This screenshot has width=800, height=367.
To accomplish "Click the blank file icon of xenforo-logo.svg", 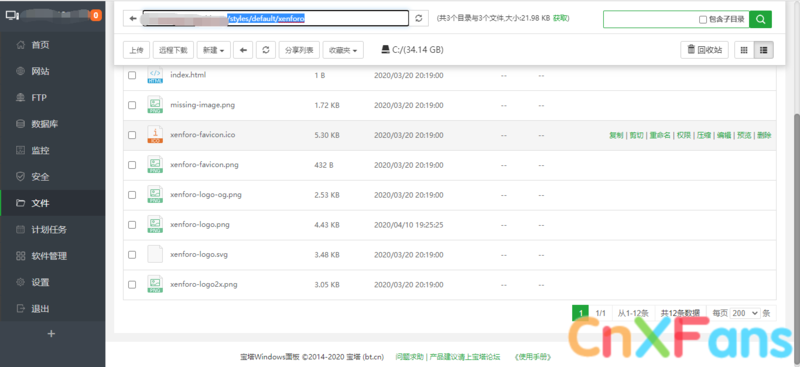I will [155, 254].
